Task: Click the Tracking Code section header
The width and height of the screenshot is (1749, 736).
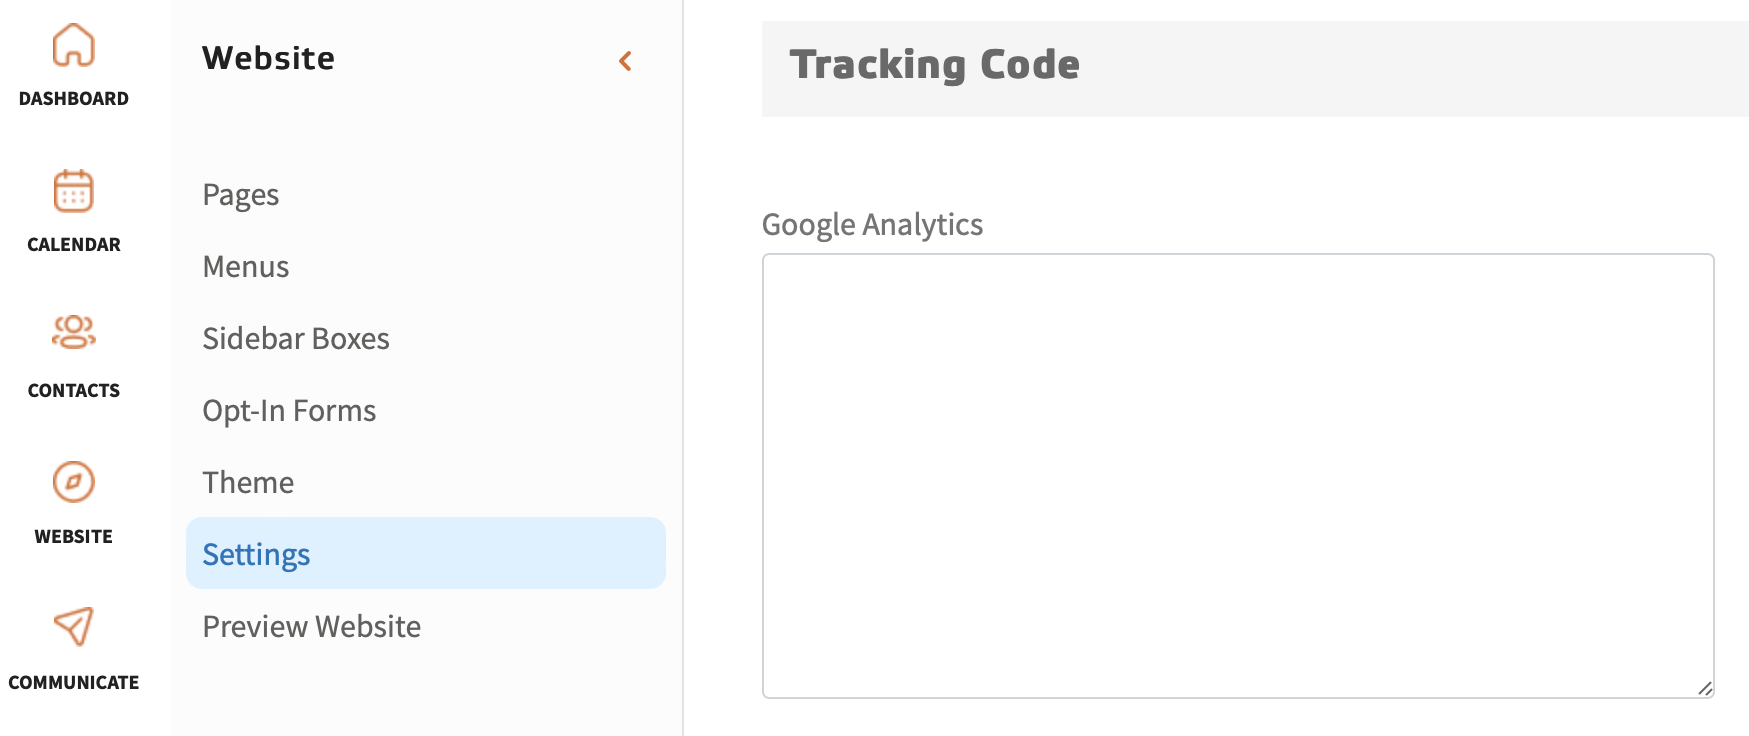Action: (935, 65)
